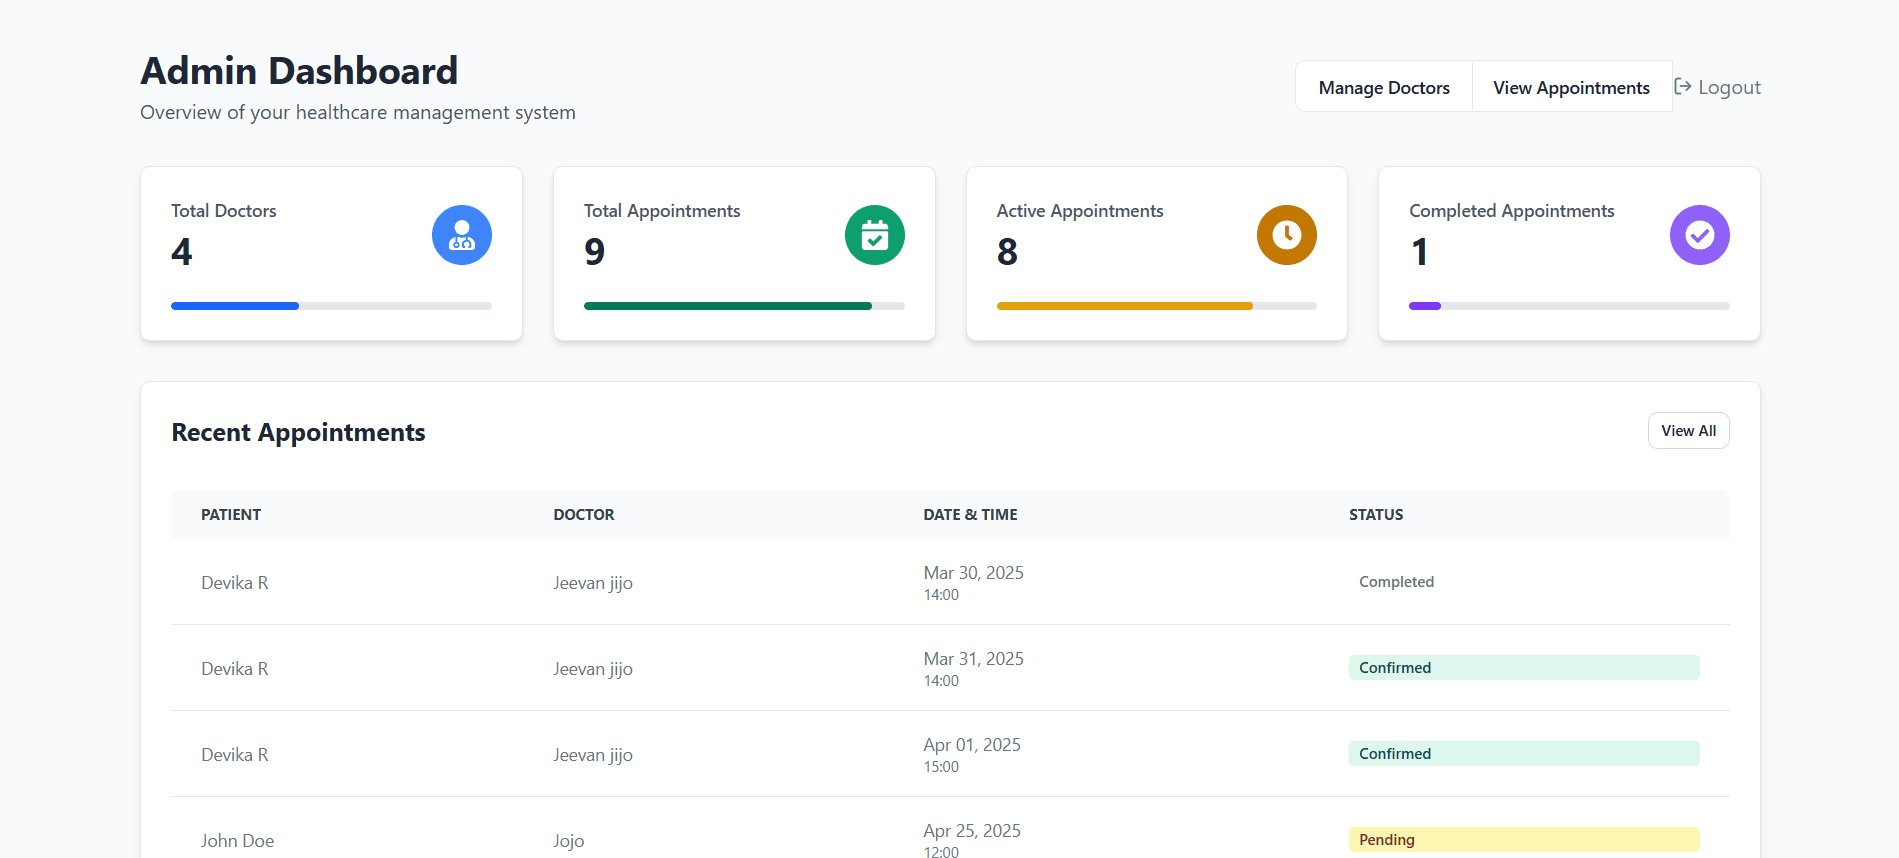Click the STATUS column header
This screenshot has width=1899, height=858.
1376,515
